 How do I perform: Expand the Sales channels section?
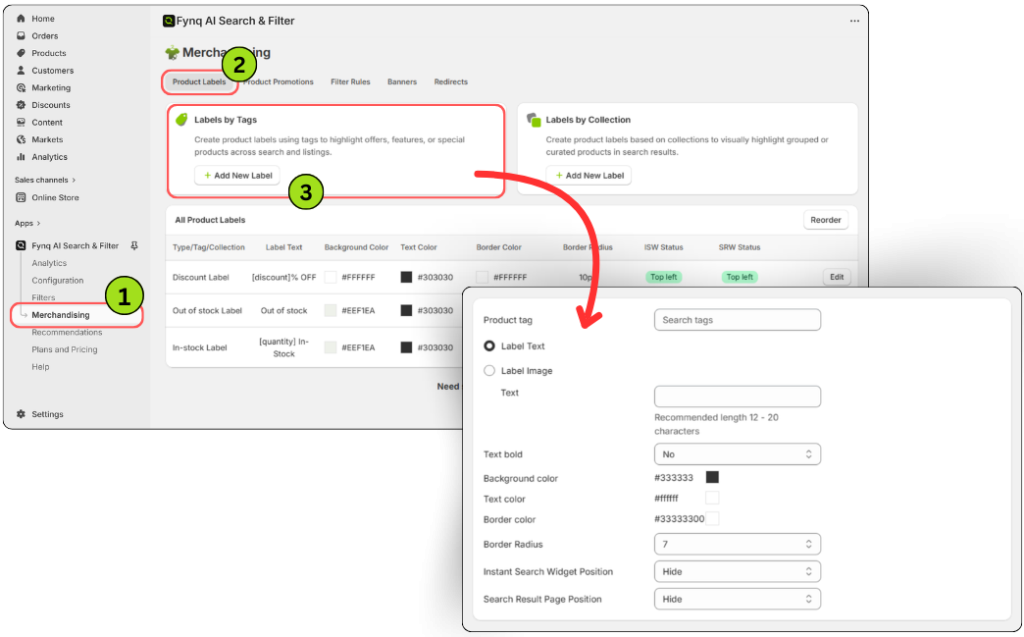pyautogui.click(x=45, y=180)
